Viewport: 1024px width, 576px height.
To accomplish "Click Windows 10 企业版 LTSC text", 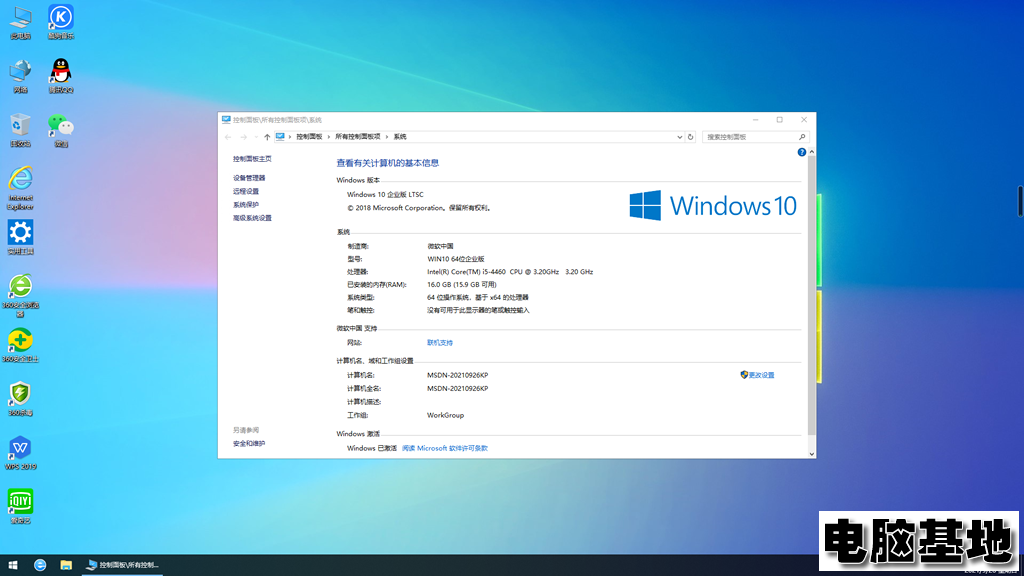I will 385,194.
